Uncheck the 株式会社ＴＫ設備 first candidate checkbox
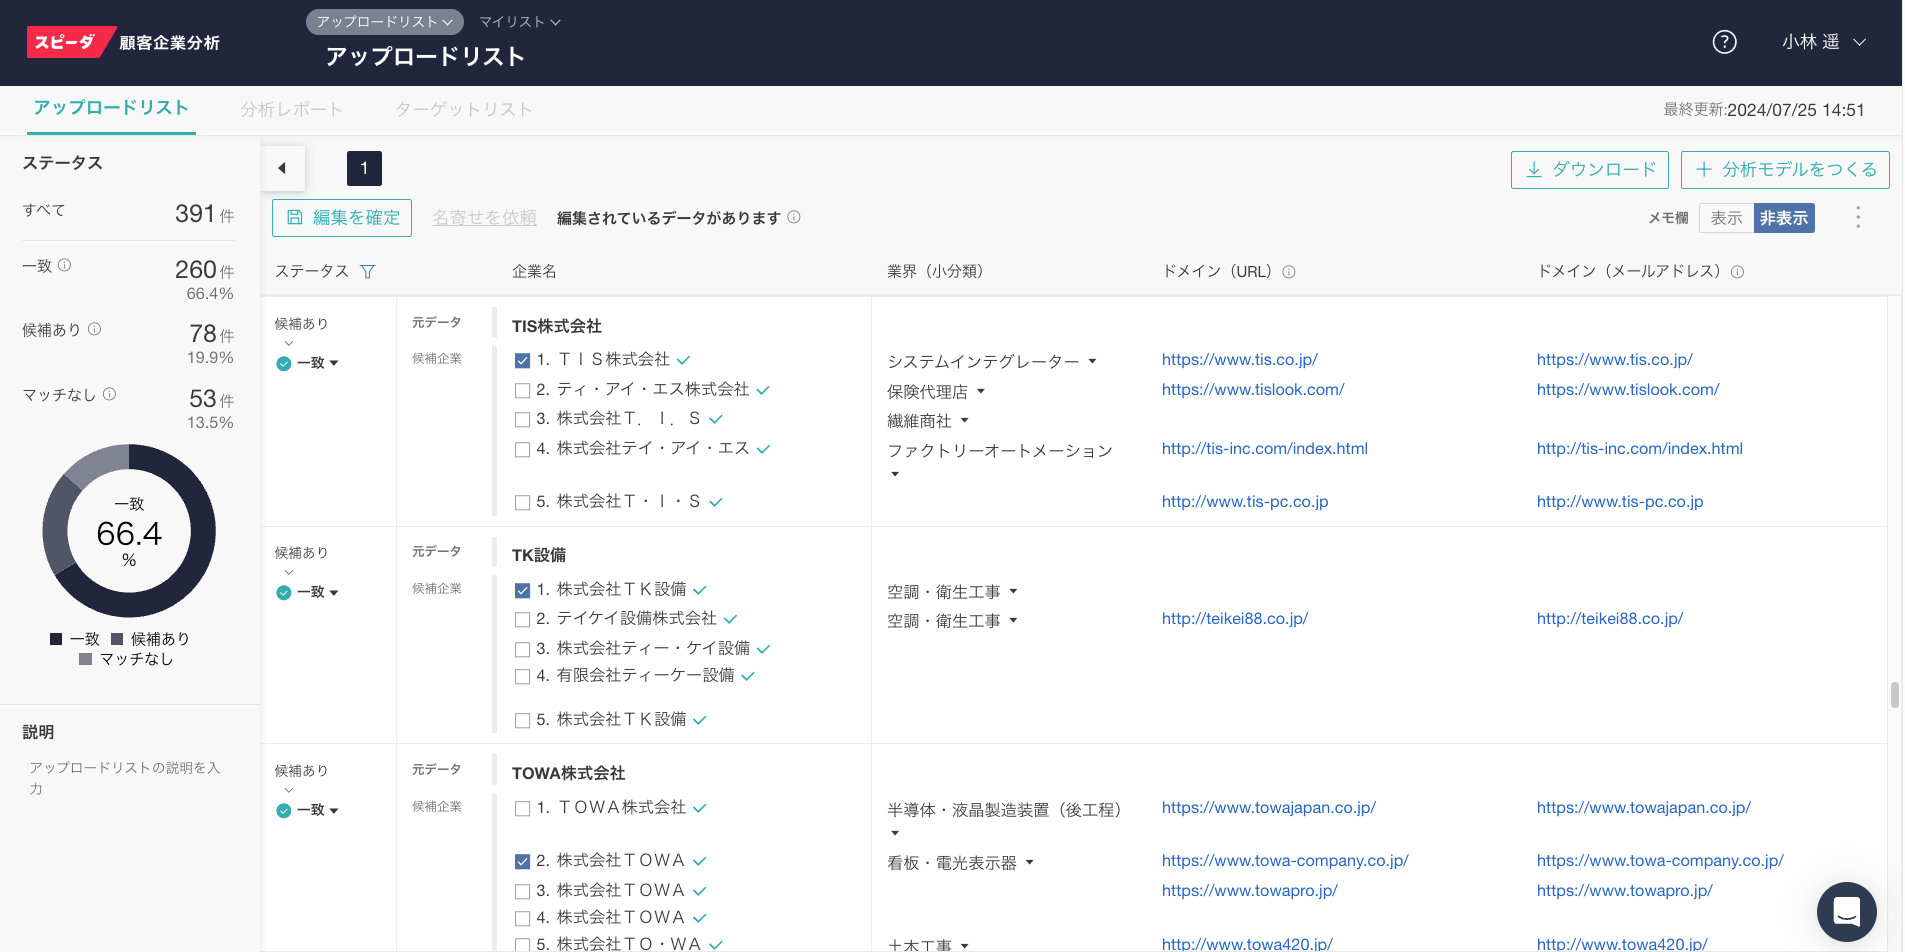The height and width of the screenshot is (952, 1905). (x=522, y=590)
